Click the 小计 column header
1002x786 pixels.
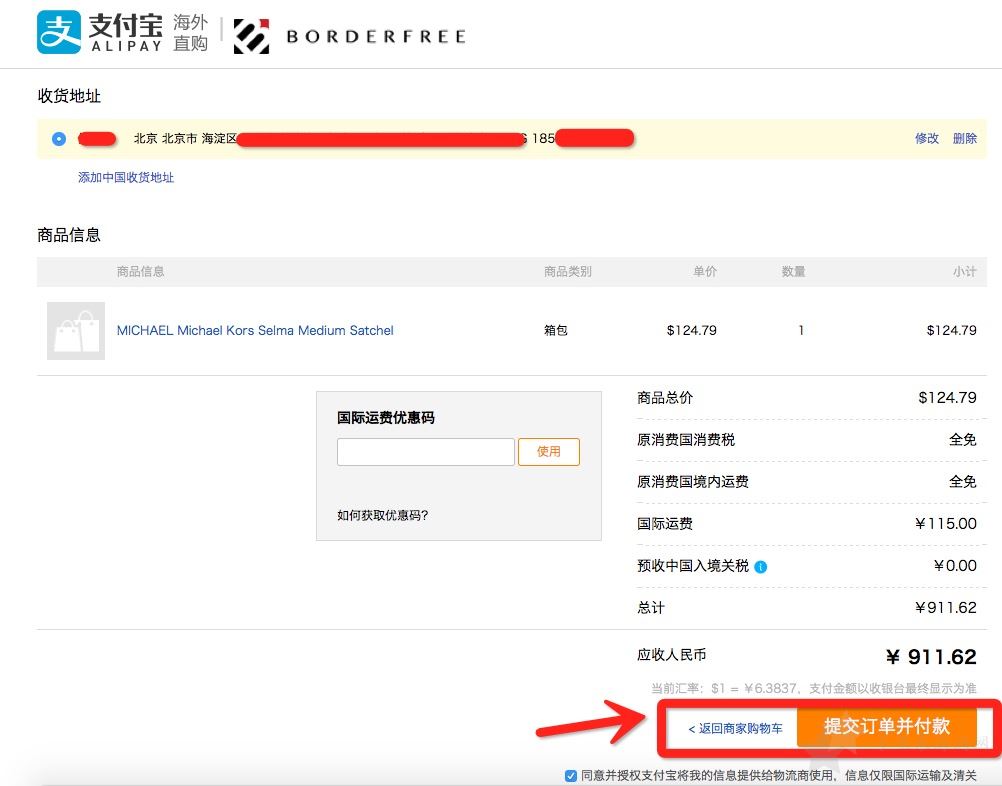(964, 272)
